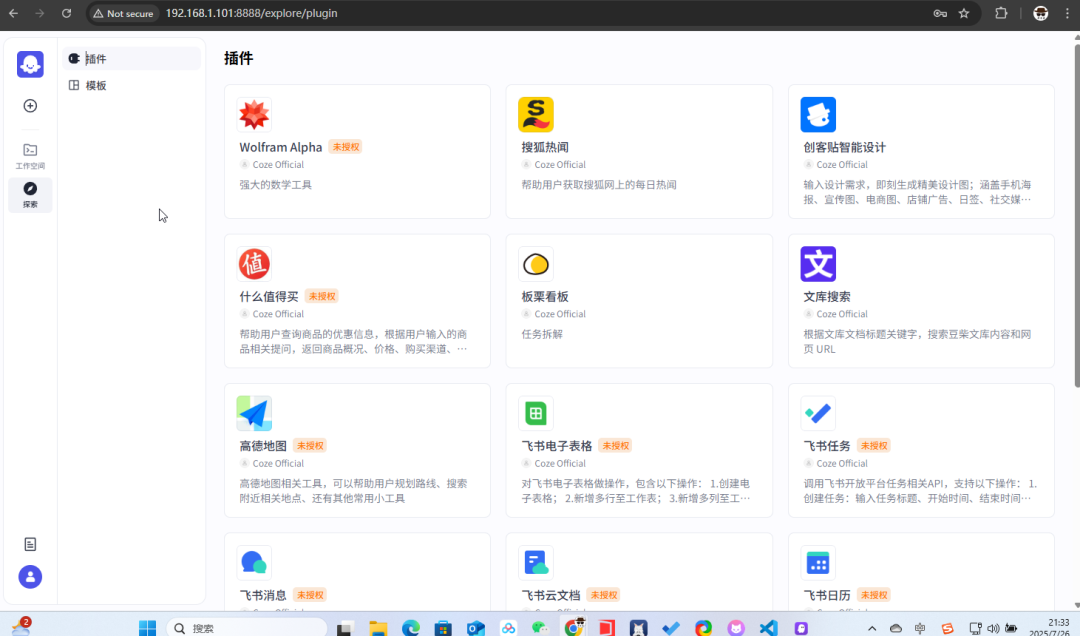Click the plus create icon in the sidebar
The height and width of the screenshot is (636, 1080).
pos(30,106)
